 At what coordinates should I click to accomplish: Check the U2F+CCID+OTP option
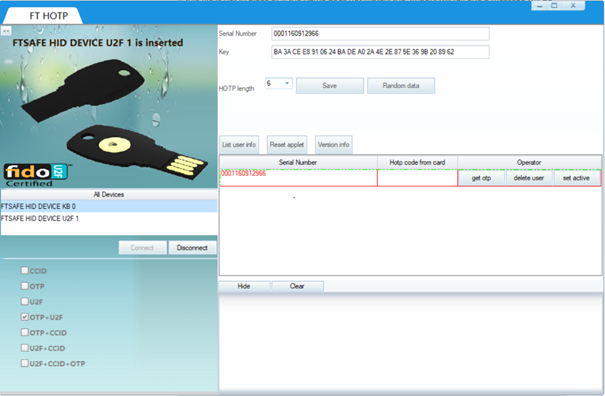pos(25,363)
